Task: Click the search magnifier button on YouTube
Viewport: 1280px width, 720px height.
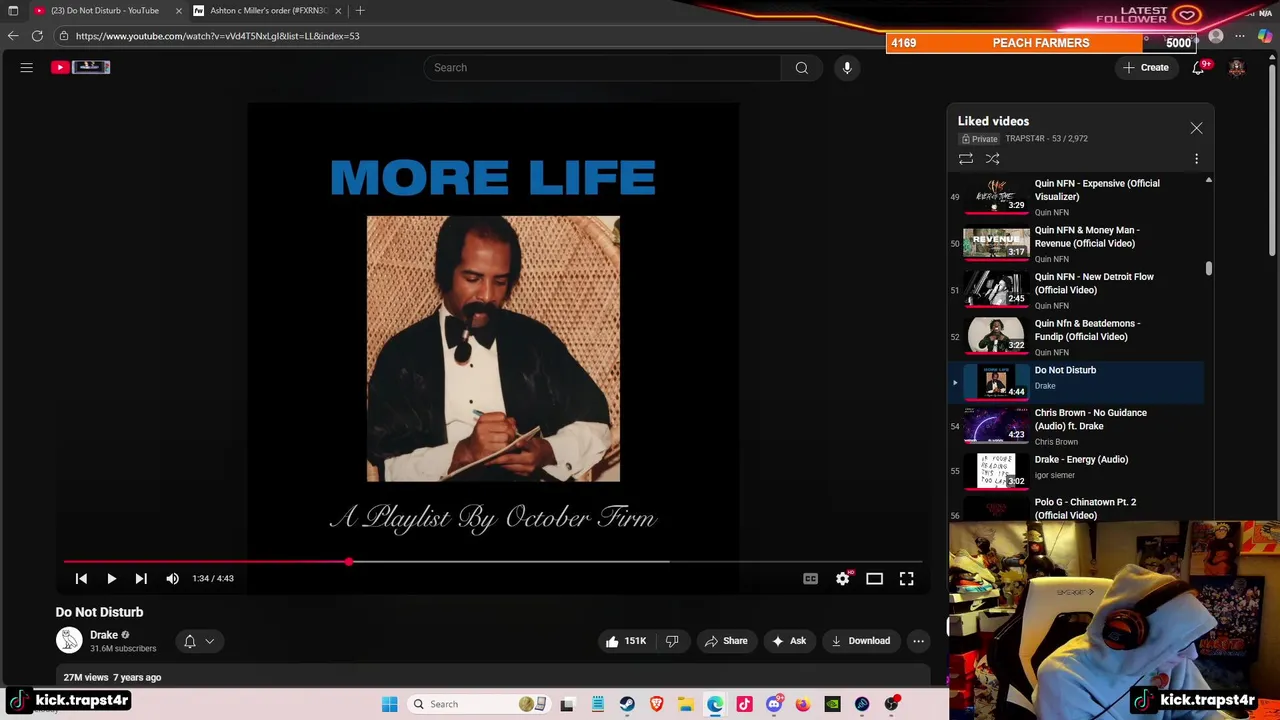Action: (801, 67)
